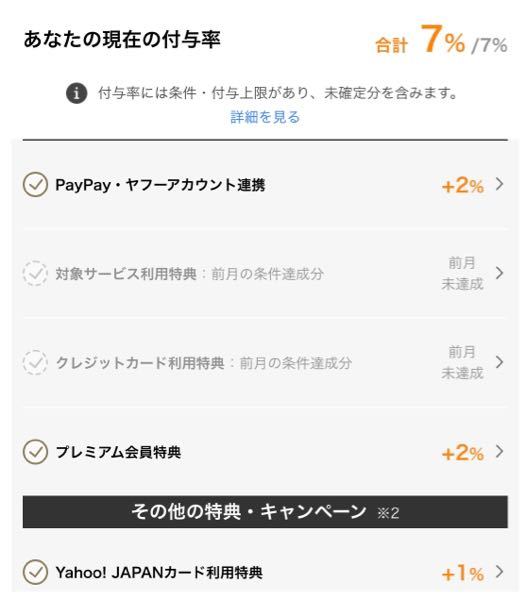Click the +2% value for PayPay連携

(x=463, y=186)
